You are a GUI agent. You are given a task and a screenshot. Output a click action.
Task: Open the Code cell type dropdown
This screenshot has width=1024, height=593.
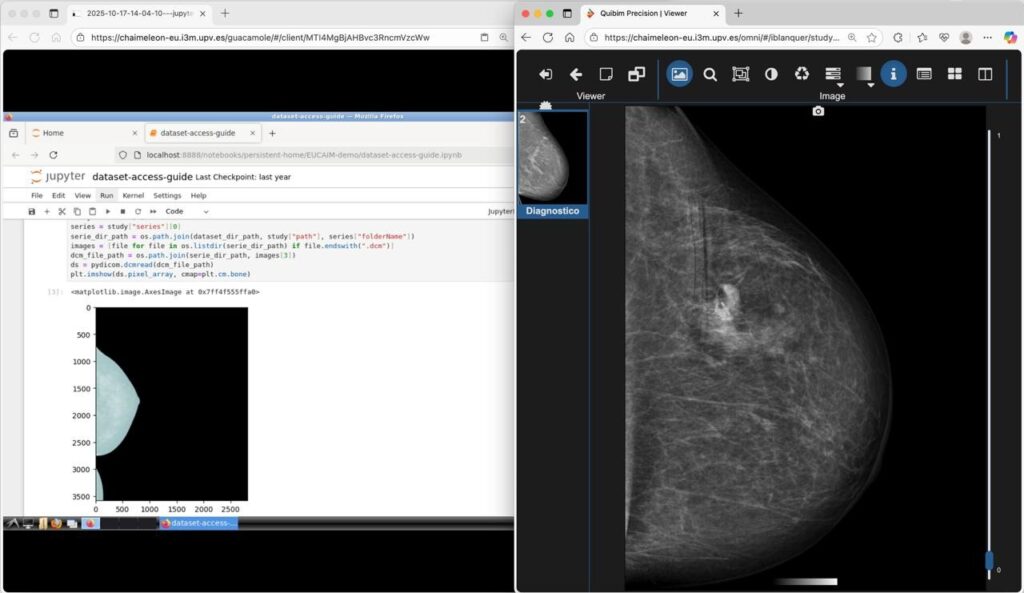click(x=187, y=212)
